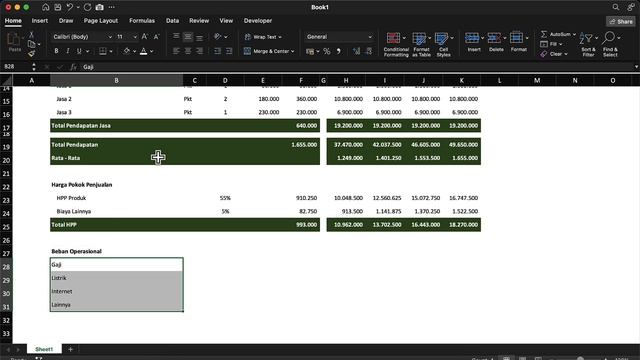Toggle Underline formatting

79,51
